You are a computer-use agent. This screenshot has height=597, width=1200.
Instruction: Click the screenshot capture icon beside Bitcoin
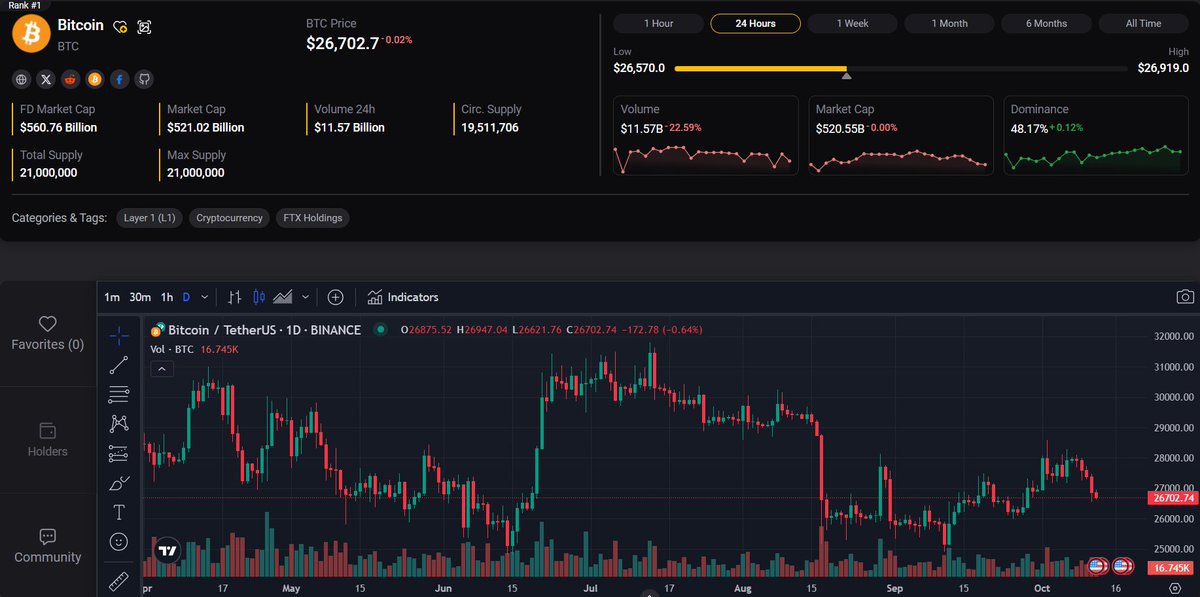coord(144,27)
